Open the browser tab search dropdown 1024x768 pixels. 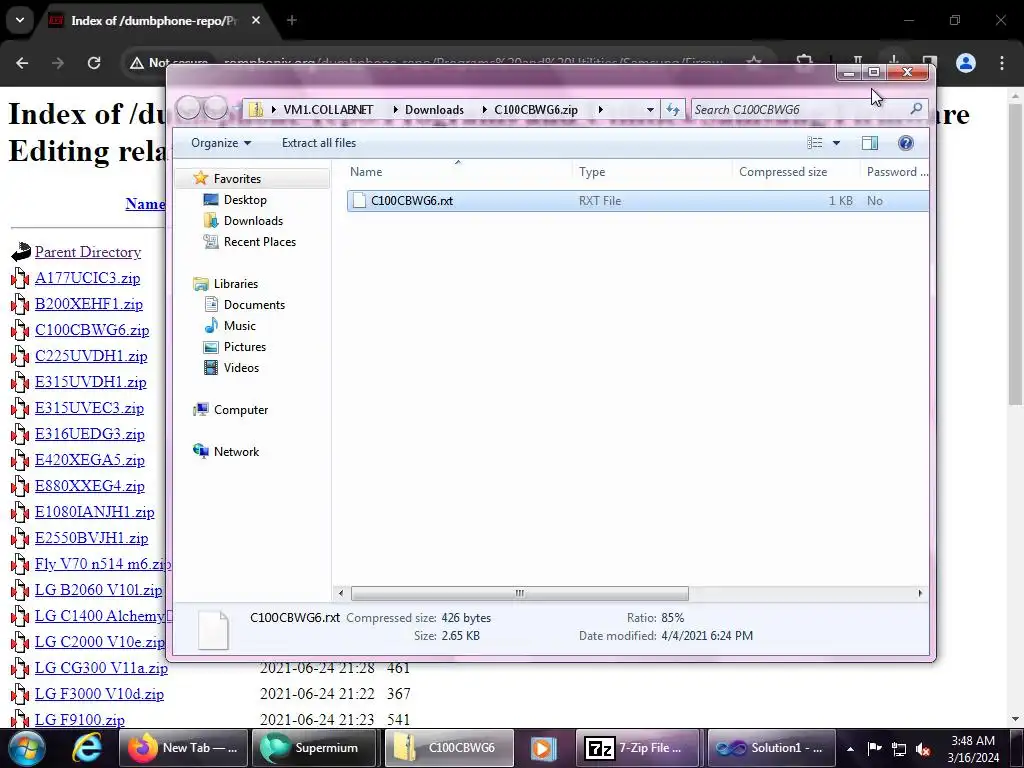pyautogui.click(x=20, y=20)
